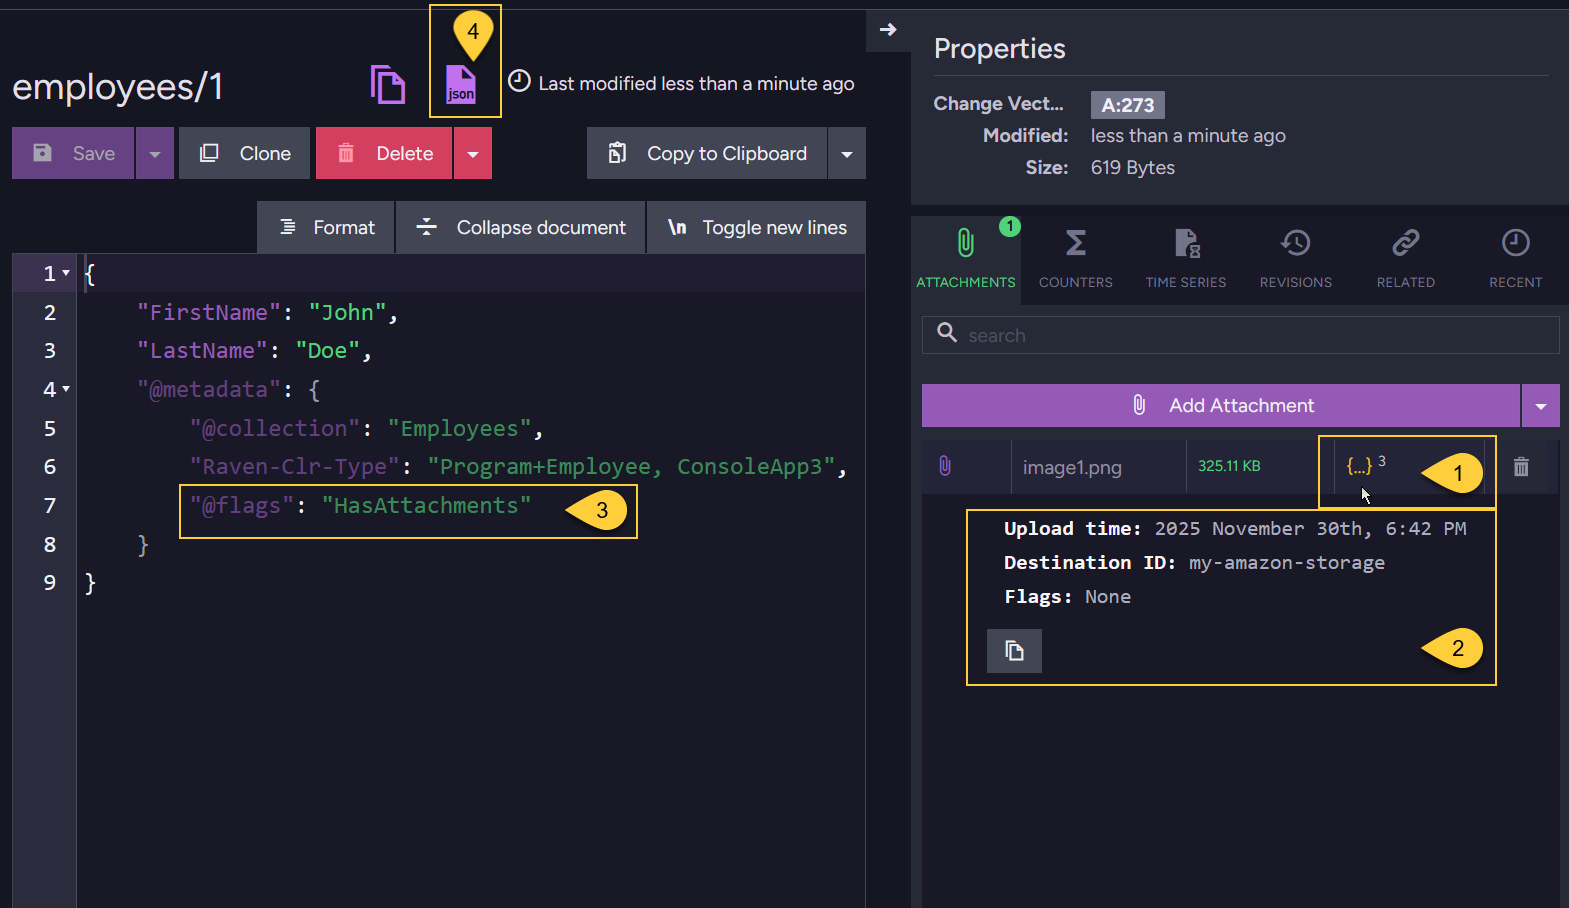Image resolution: width=1569 pixels, height=908 pixels.
Task: Fold the root object at line 1
Action: click(66, 273)
